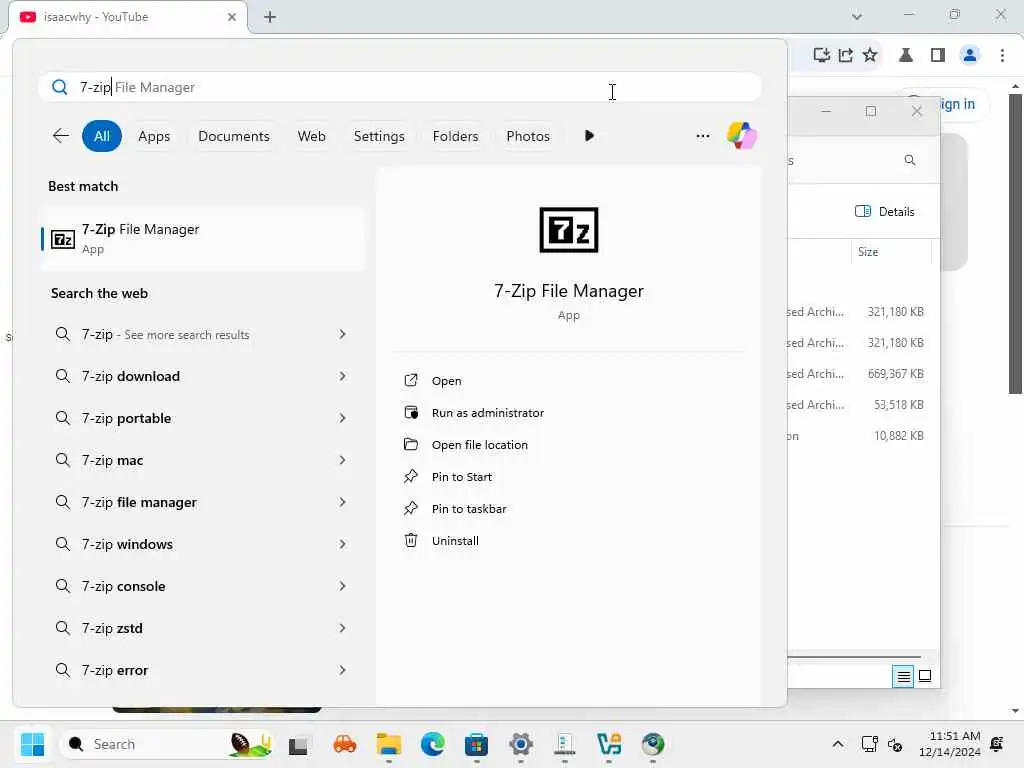Pin 7-Zip to Start
Image resolution: width=1024 pixels, height=768 pixels.
click(x=461, y=477)
